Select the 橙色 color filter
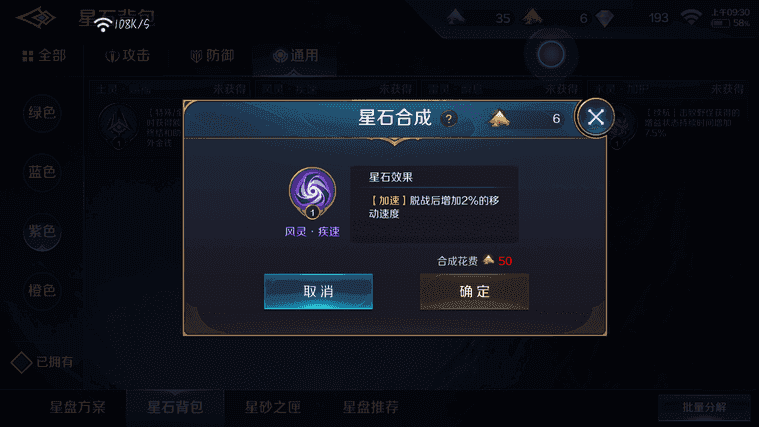This screenshot has height=427, width=759. [42, 290]
